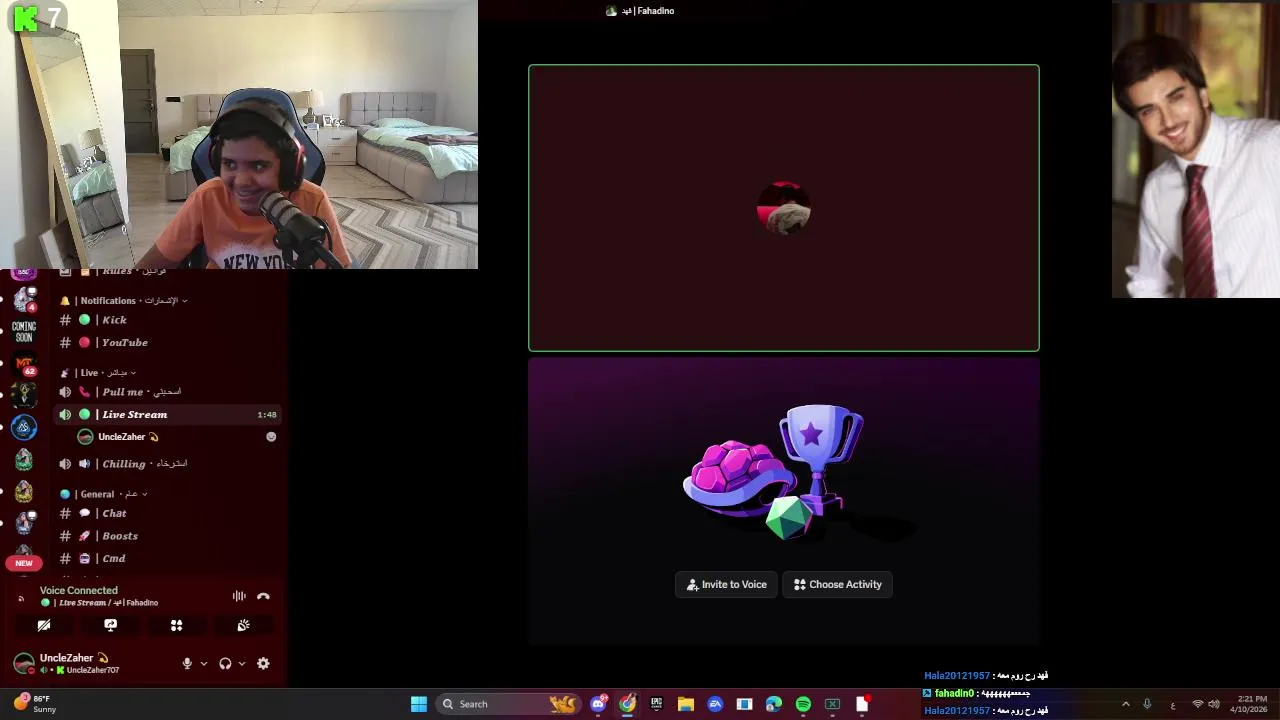Open server icon with red 4 badge
Image resolution: width=1280 pixels, height=720 pixels.
click(24, 298)
